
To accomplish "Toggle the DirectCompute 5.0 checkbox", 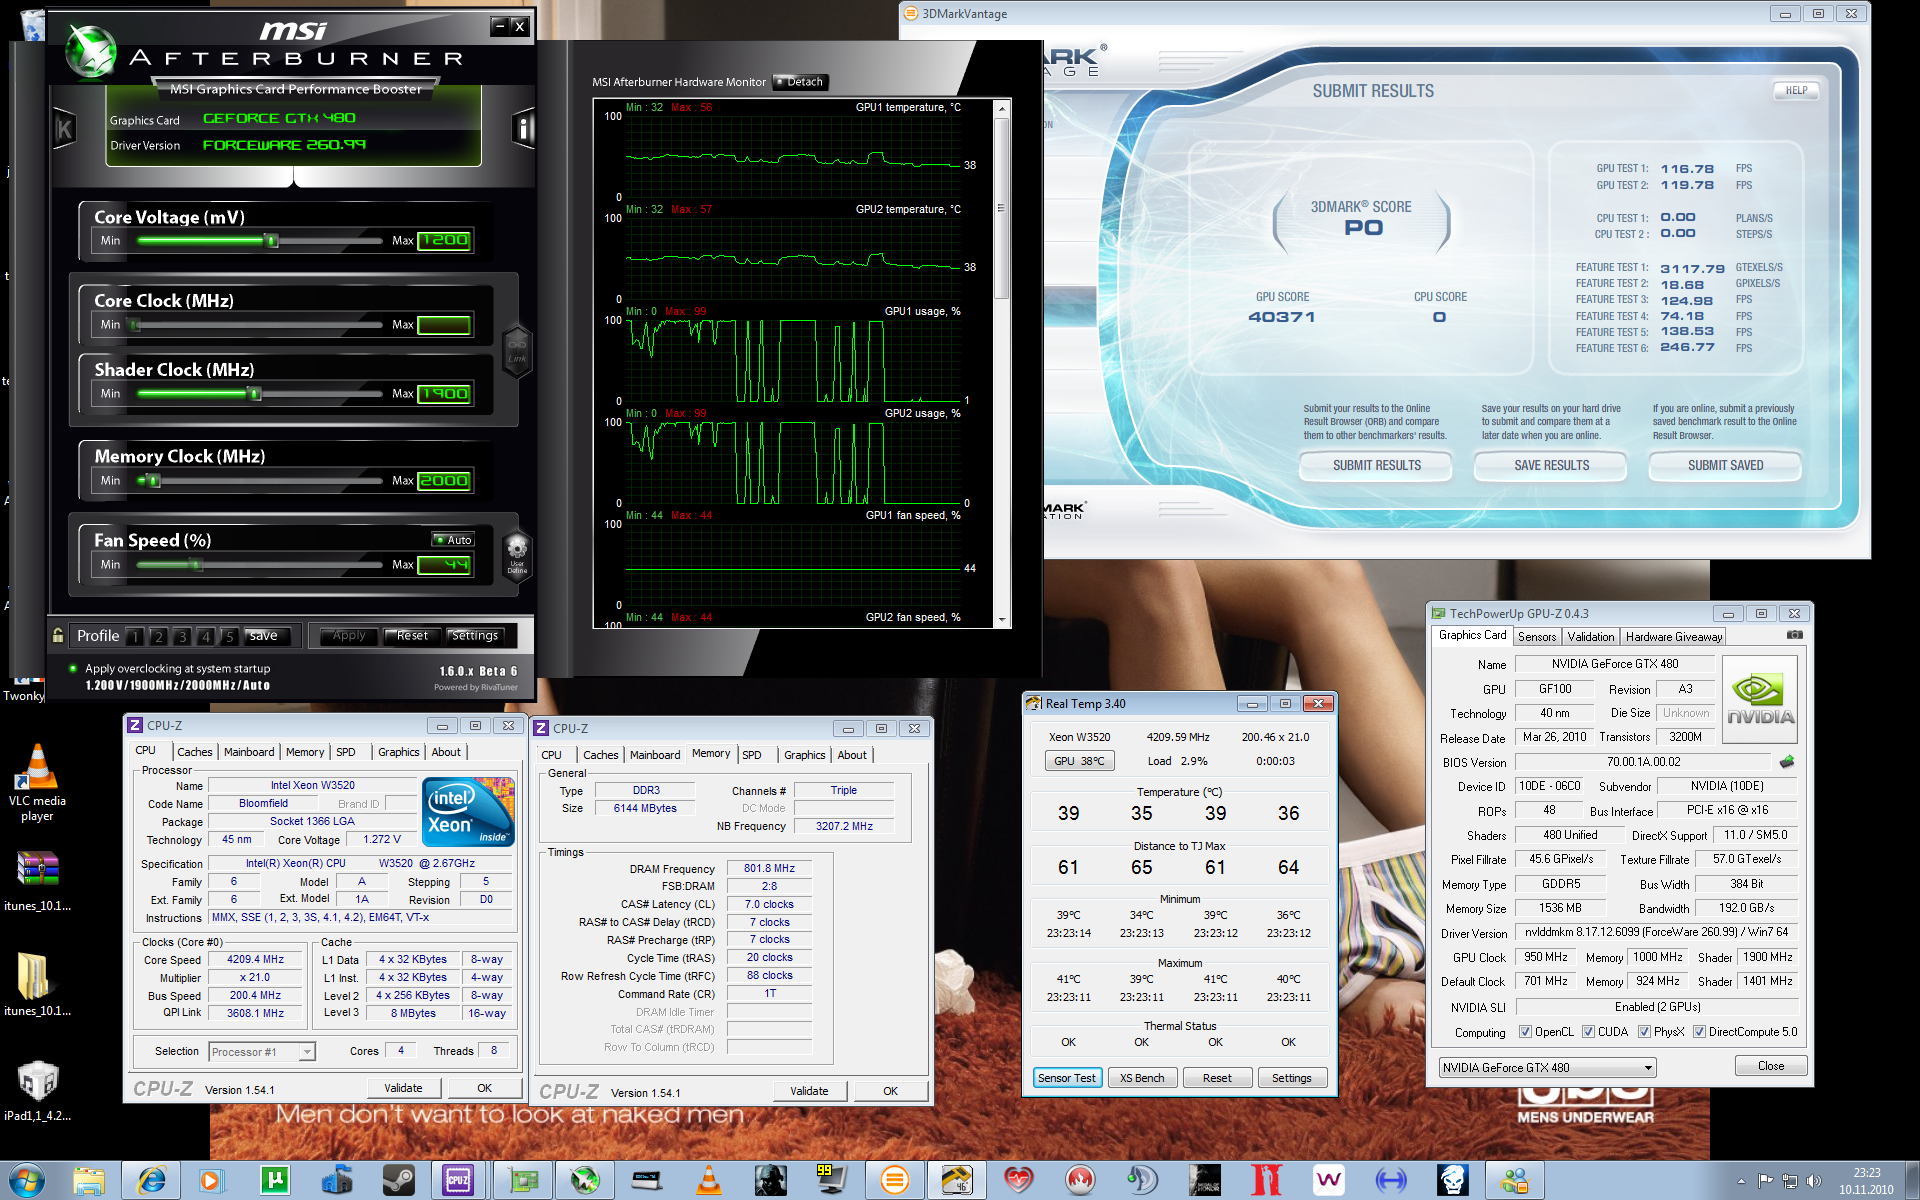I will click(1699, 1032).
